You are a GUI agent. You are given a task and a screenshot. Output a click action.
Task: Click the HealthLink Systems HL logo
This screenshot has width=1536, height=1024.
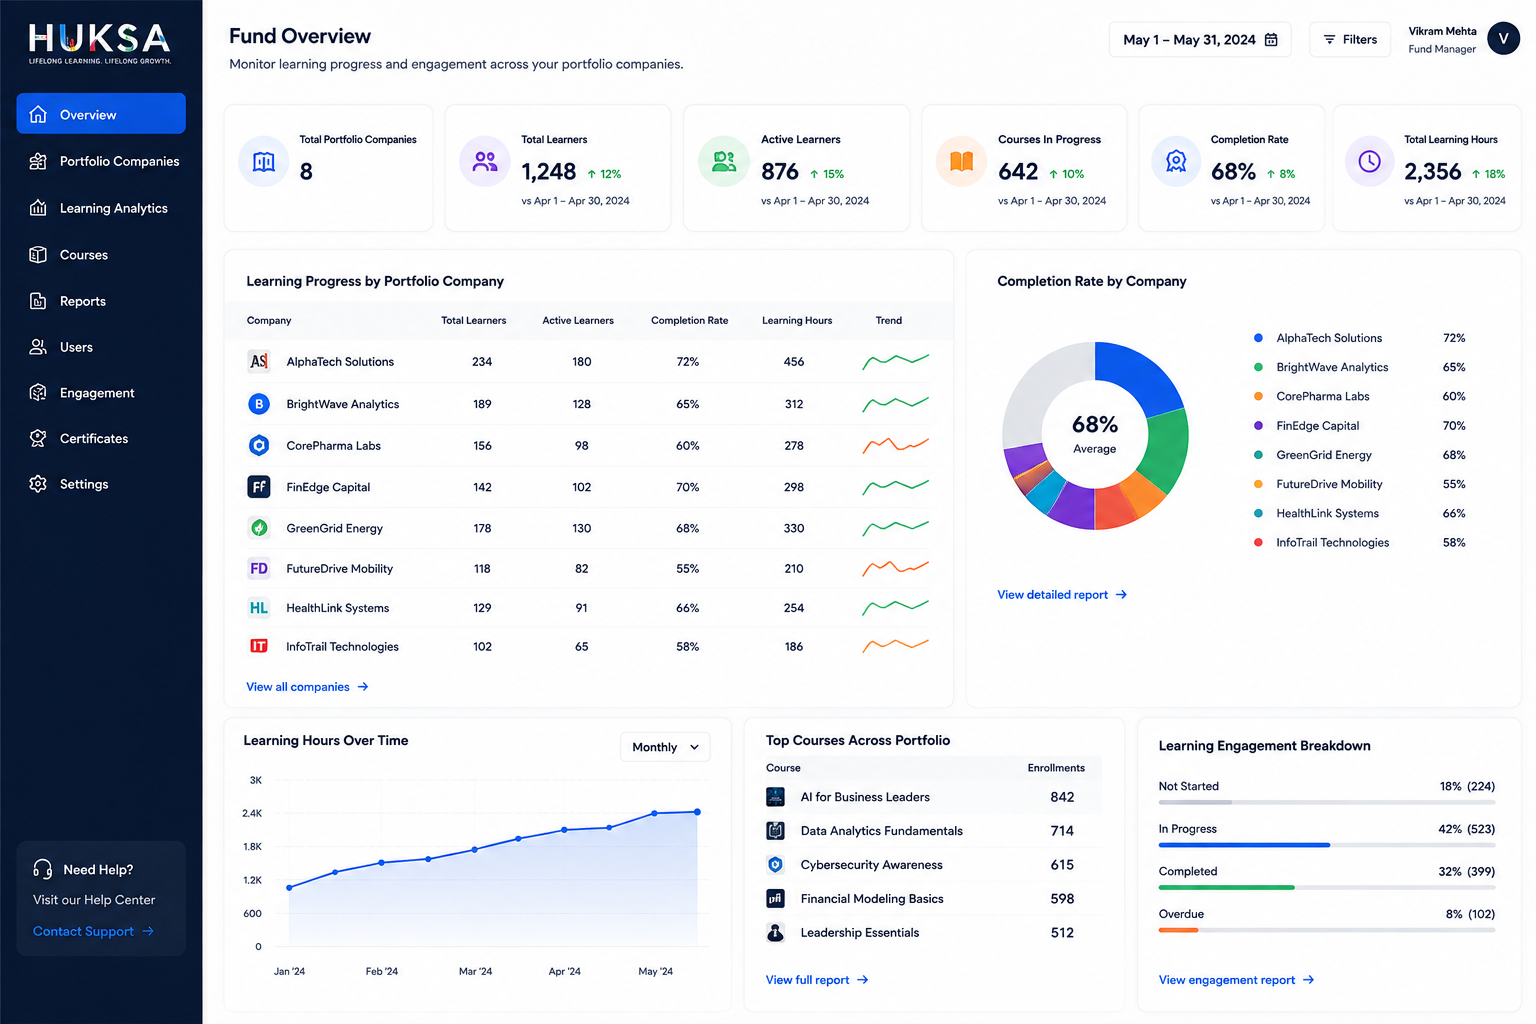coord(259,608)
